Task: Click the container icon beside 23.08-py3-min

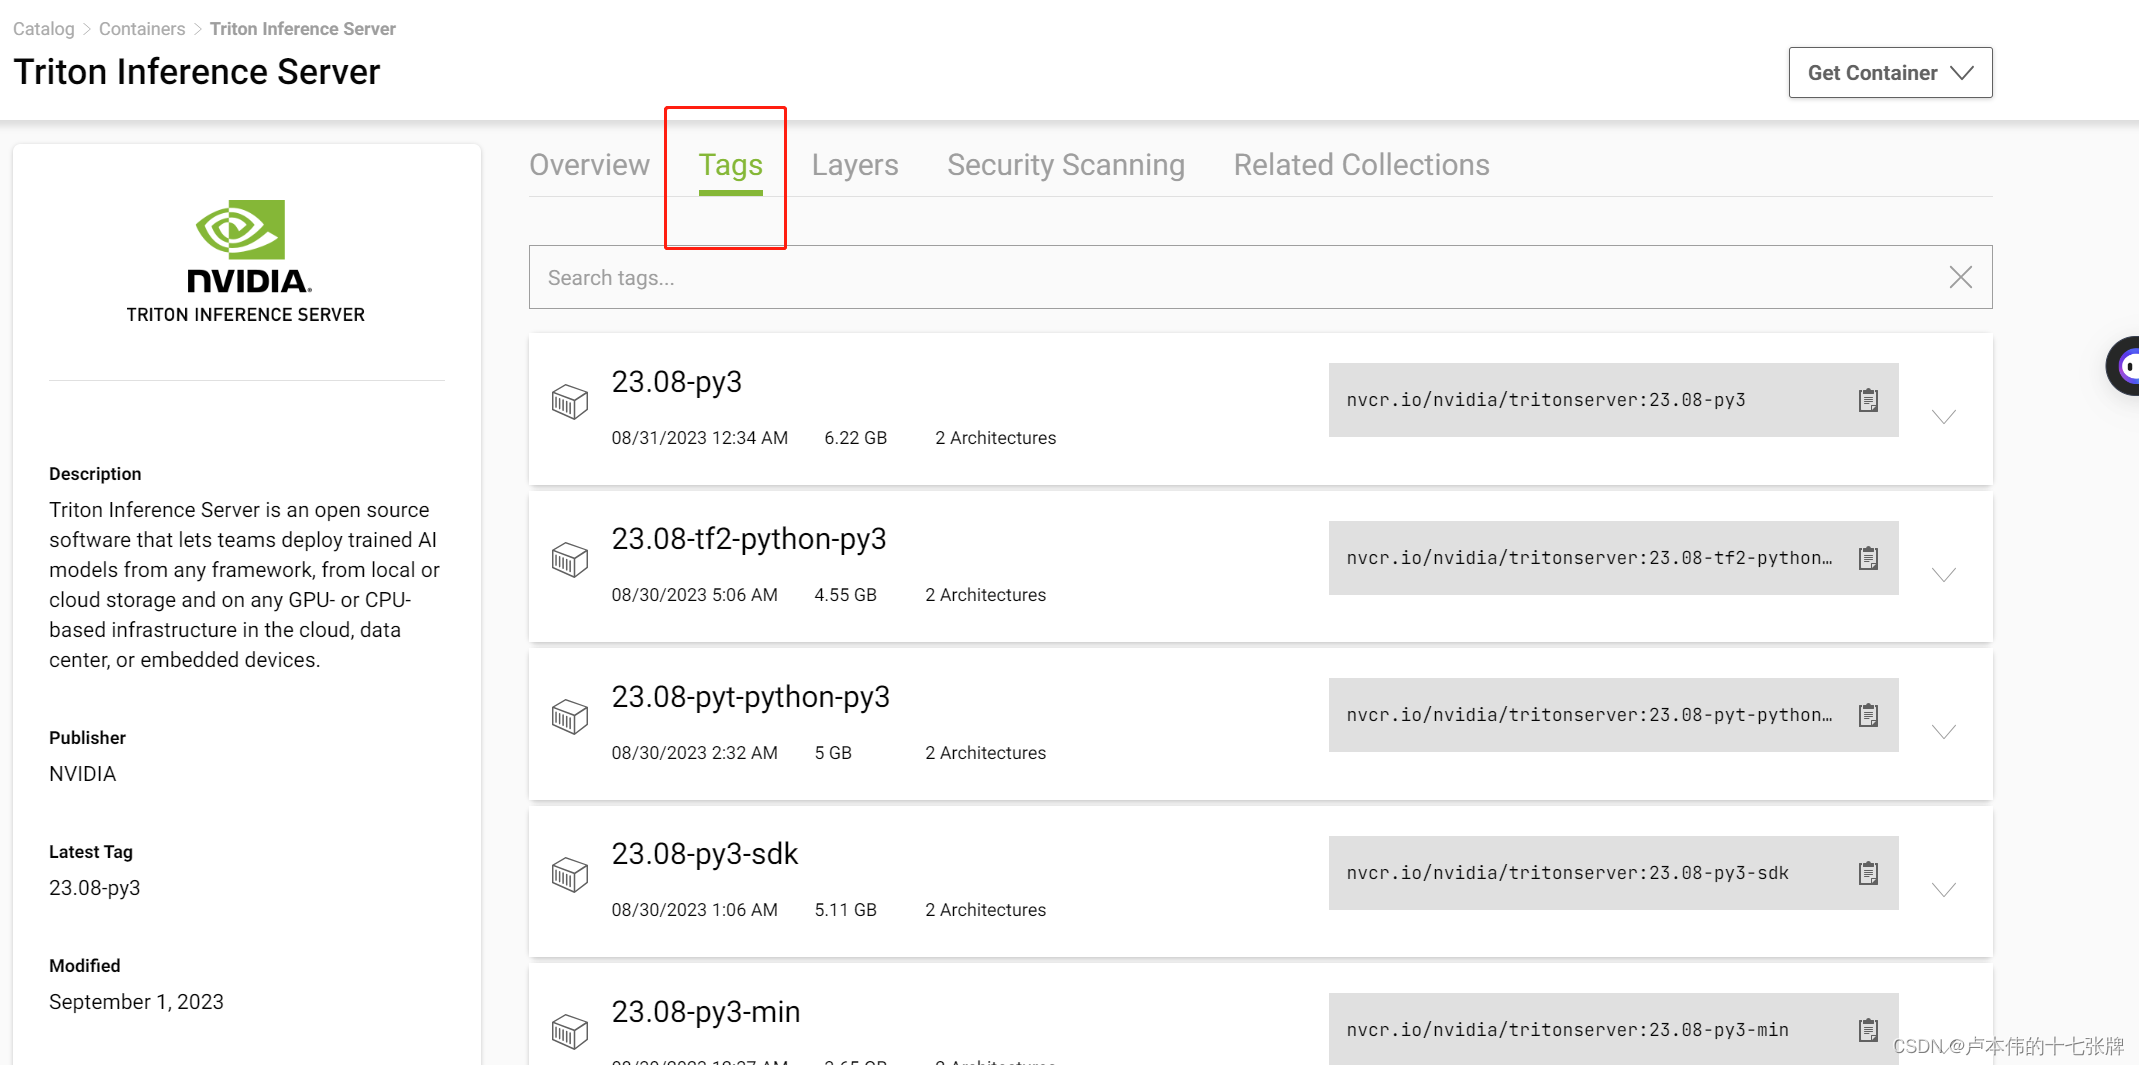Action: [x=570, y=1031]
